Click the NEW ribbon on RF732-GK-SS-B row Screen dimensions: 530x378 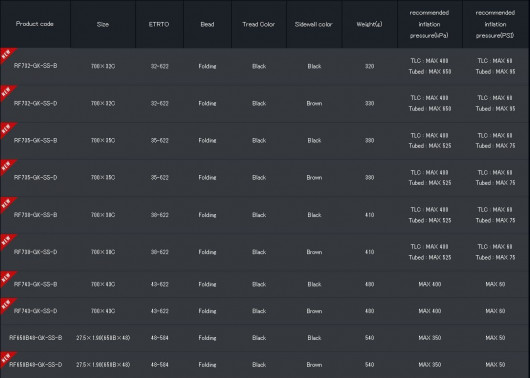[x=7, y=55]
